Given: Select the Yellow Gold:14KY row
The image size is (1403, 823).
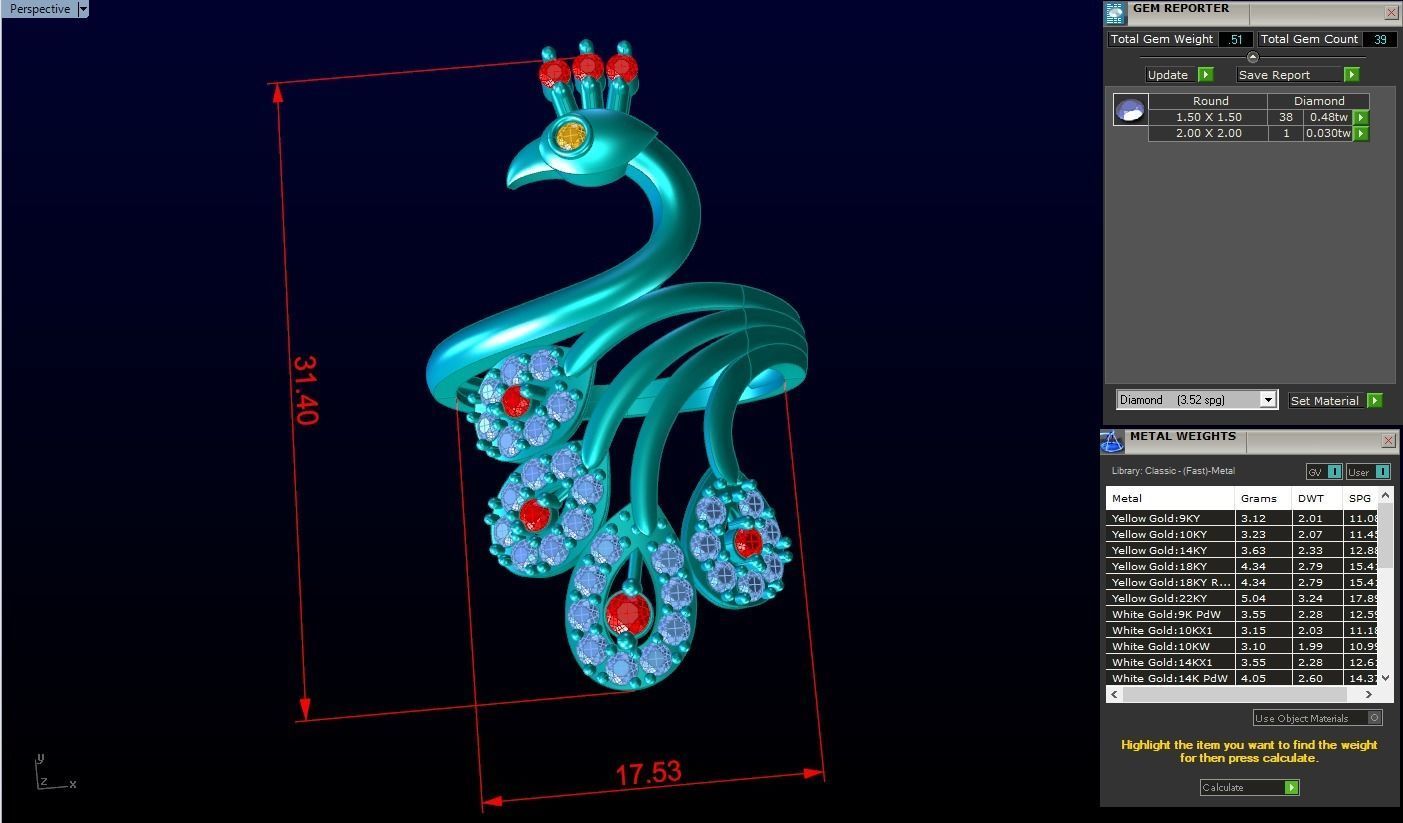Looking at the screenshot, I should pyautogui.click(x=1241, y=550).
